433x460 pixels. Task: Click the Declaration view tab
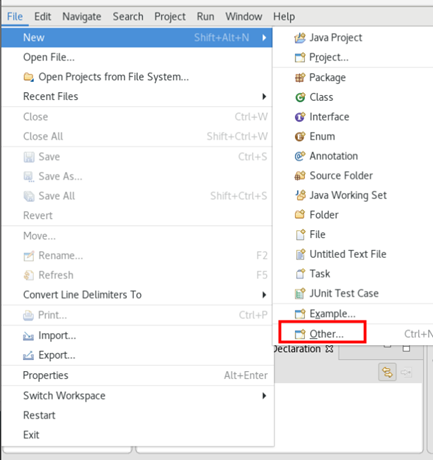coord(303,349)
